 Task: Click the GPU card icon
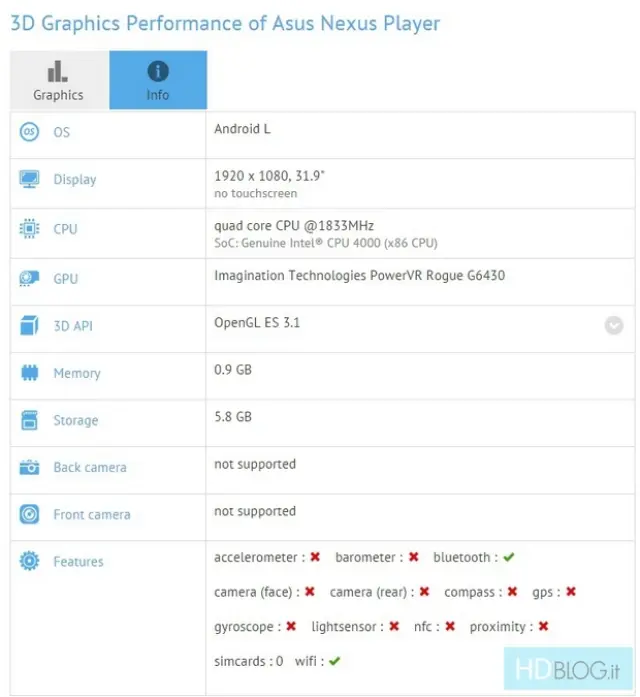click(29, 278)
